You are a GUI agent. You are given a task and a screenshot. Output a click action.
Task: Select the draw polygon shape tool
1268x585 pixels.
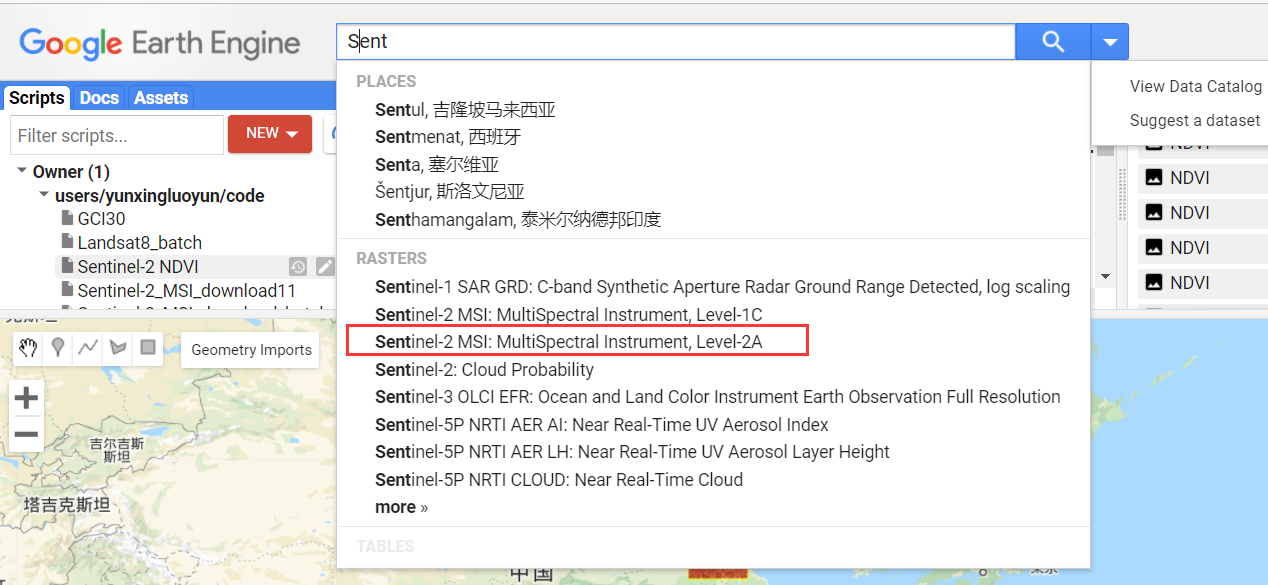(118, 348)
